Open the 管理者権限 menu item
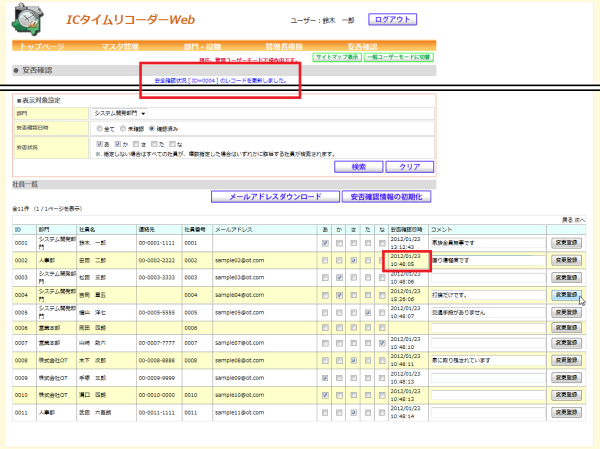The image size is (600, 449). (284, 46)
